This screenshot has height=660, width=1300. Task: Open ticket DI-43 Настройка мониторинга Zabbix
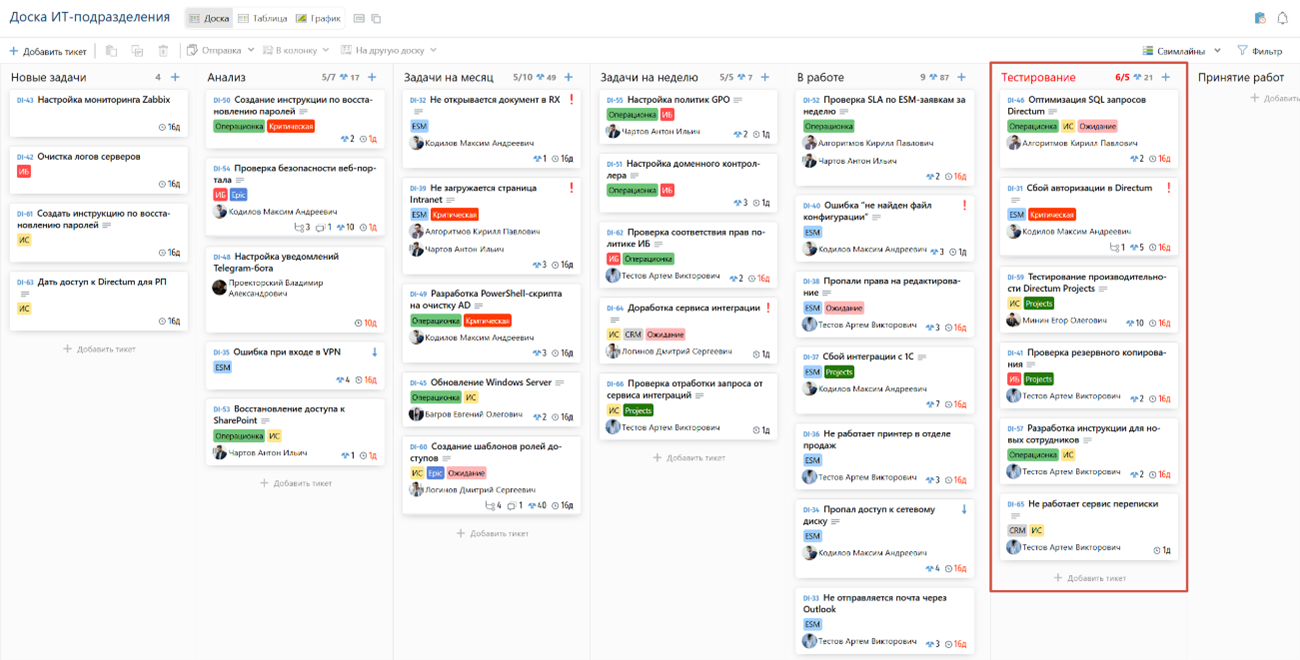[x=104, y=100]
